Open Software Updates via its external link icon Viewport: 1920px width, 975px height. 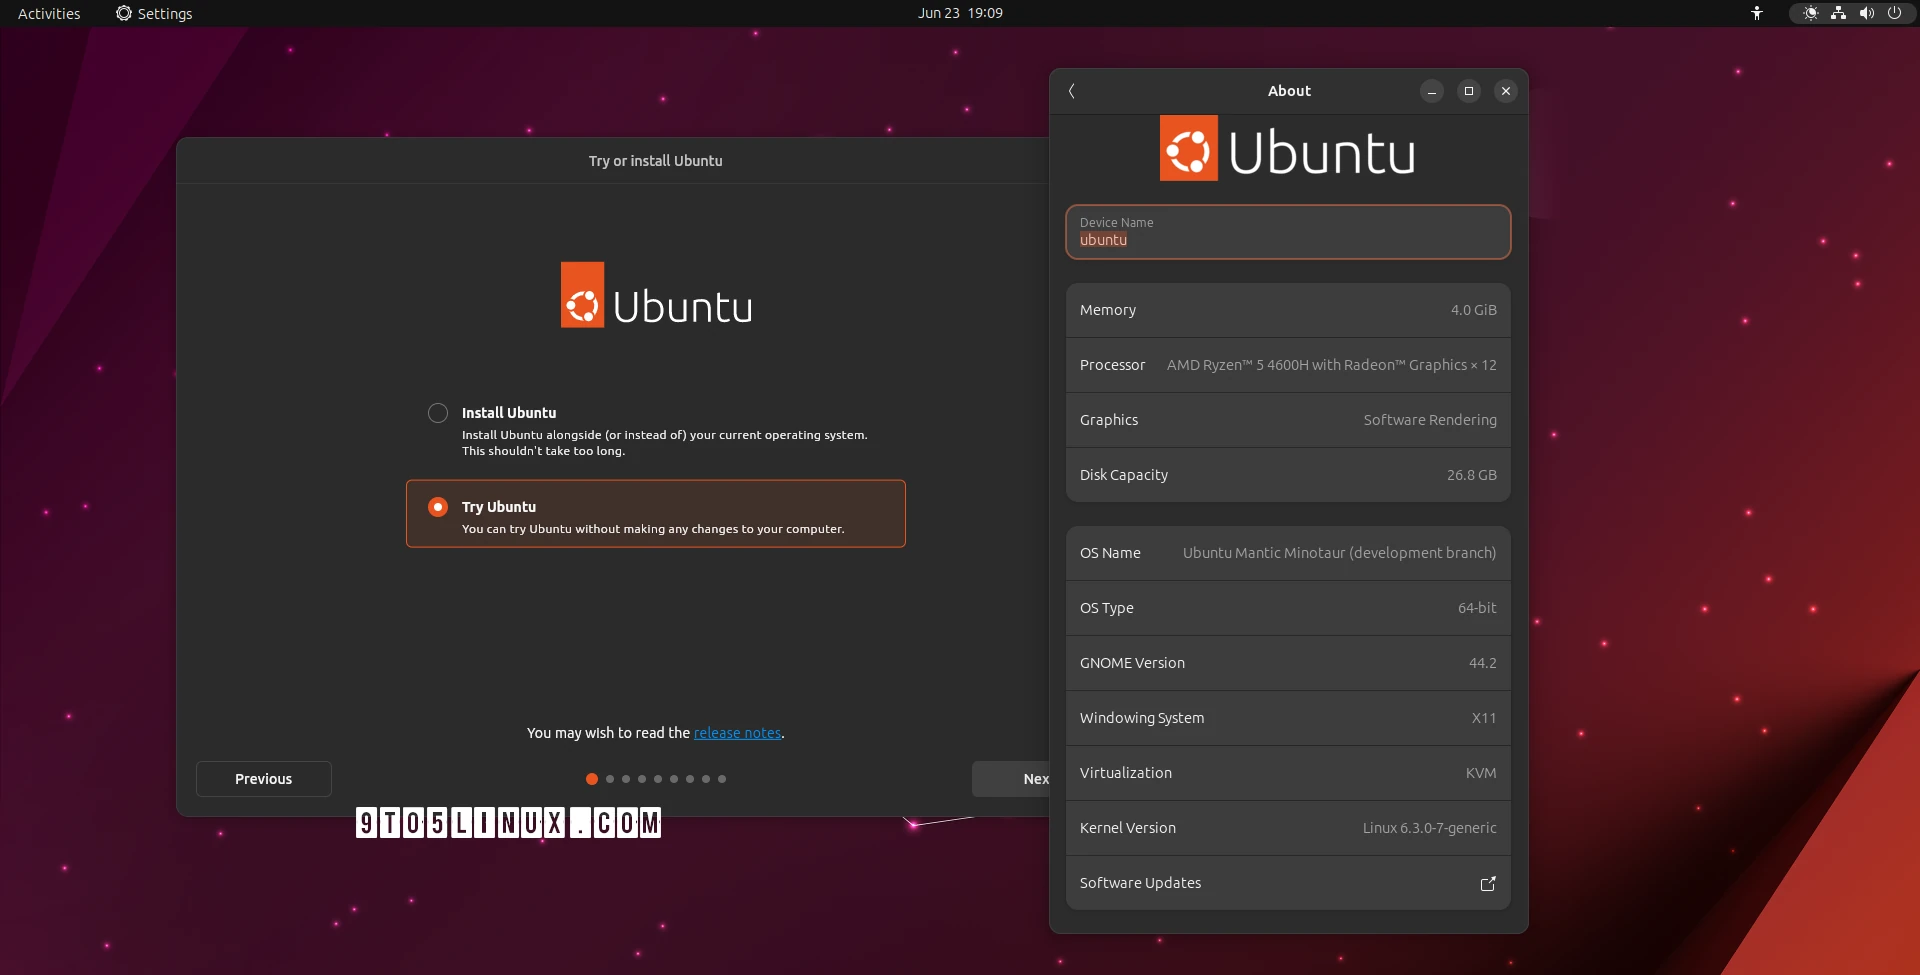(1487, 884)
